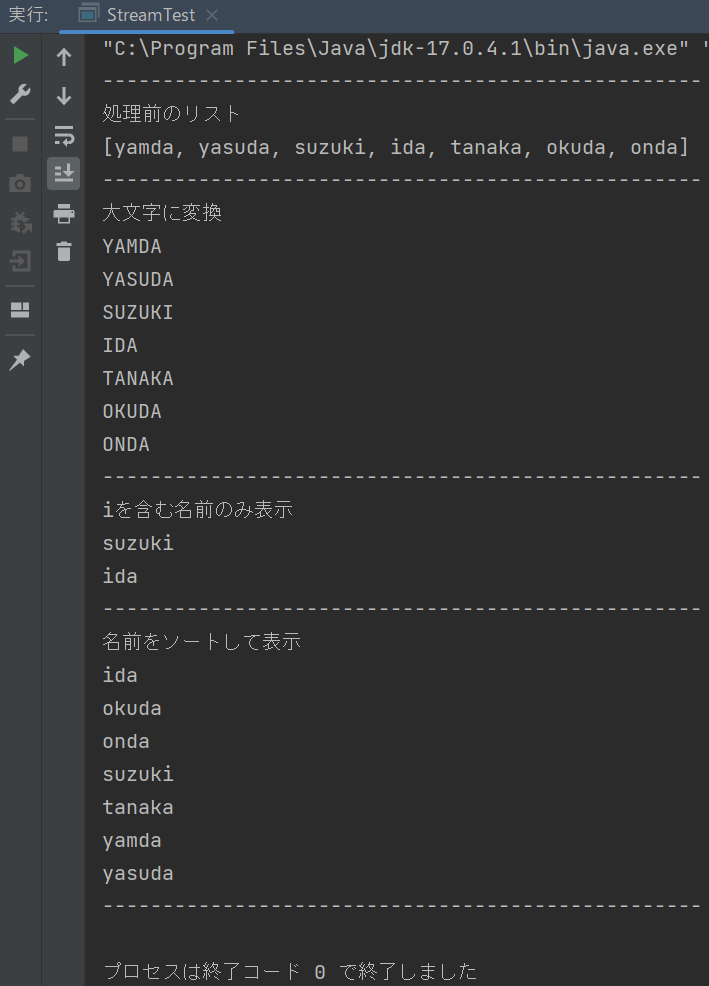Print the console output
This screenshot has height=986, width=709.
coord(64,214)
